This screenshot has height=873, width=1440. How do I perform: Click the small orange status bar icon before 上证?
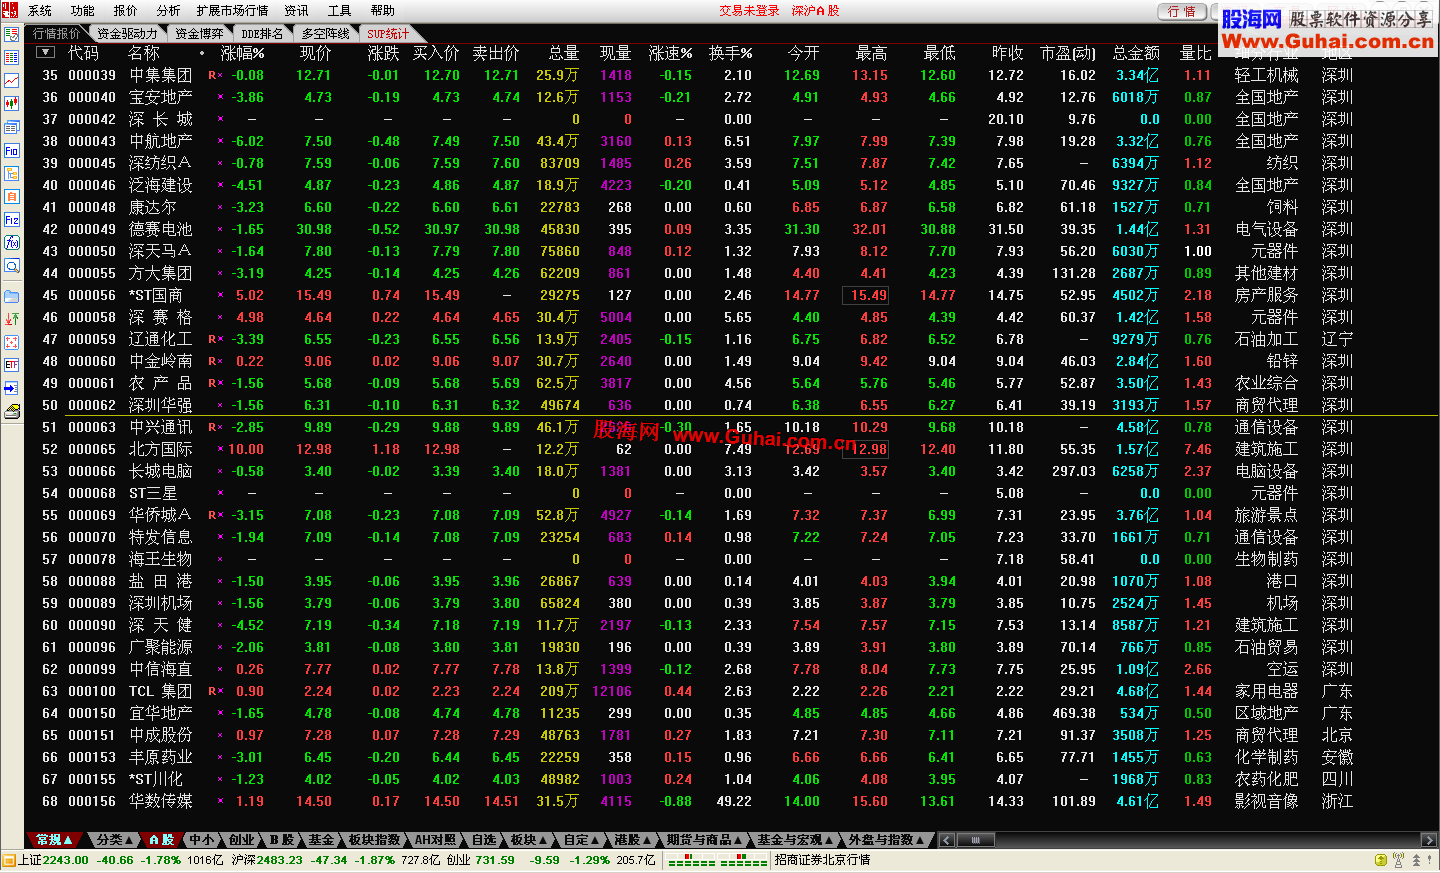[9, 860]
